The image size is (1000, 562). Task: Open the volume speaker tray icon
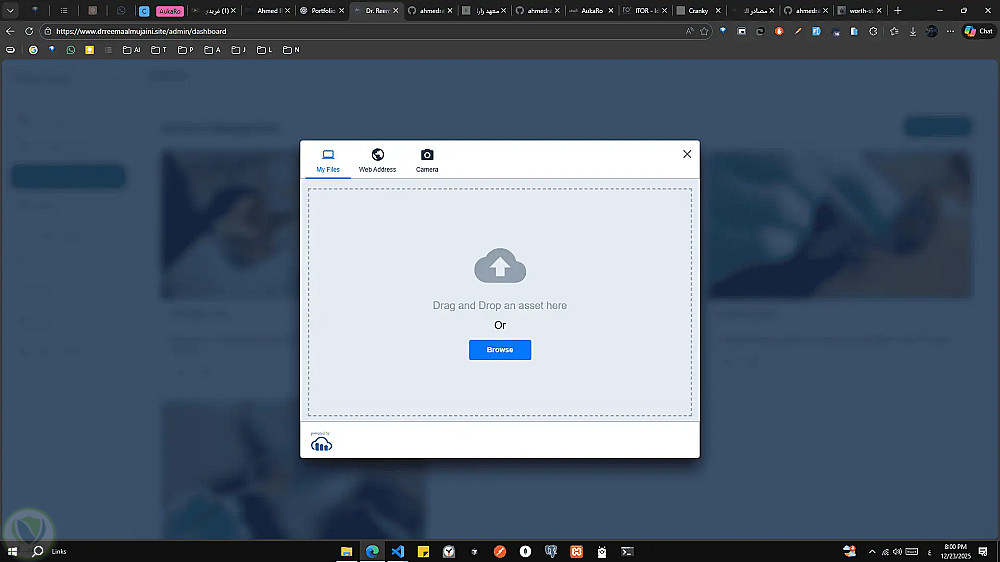click(x=897, y=552)
